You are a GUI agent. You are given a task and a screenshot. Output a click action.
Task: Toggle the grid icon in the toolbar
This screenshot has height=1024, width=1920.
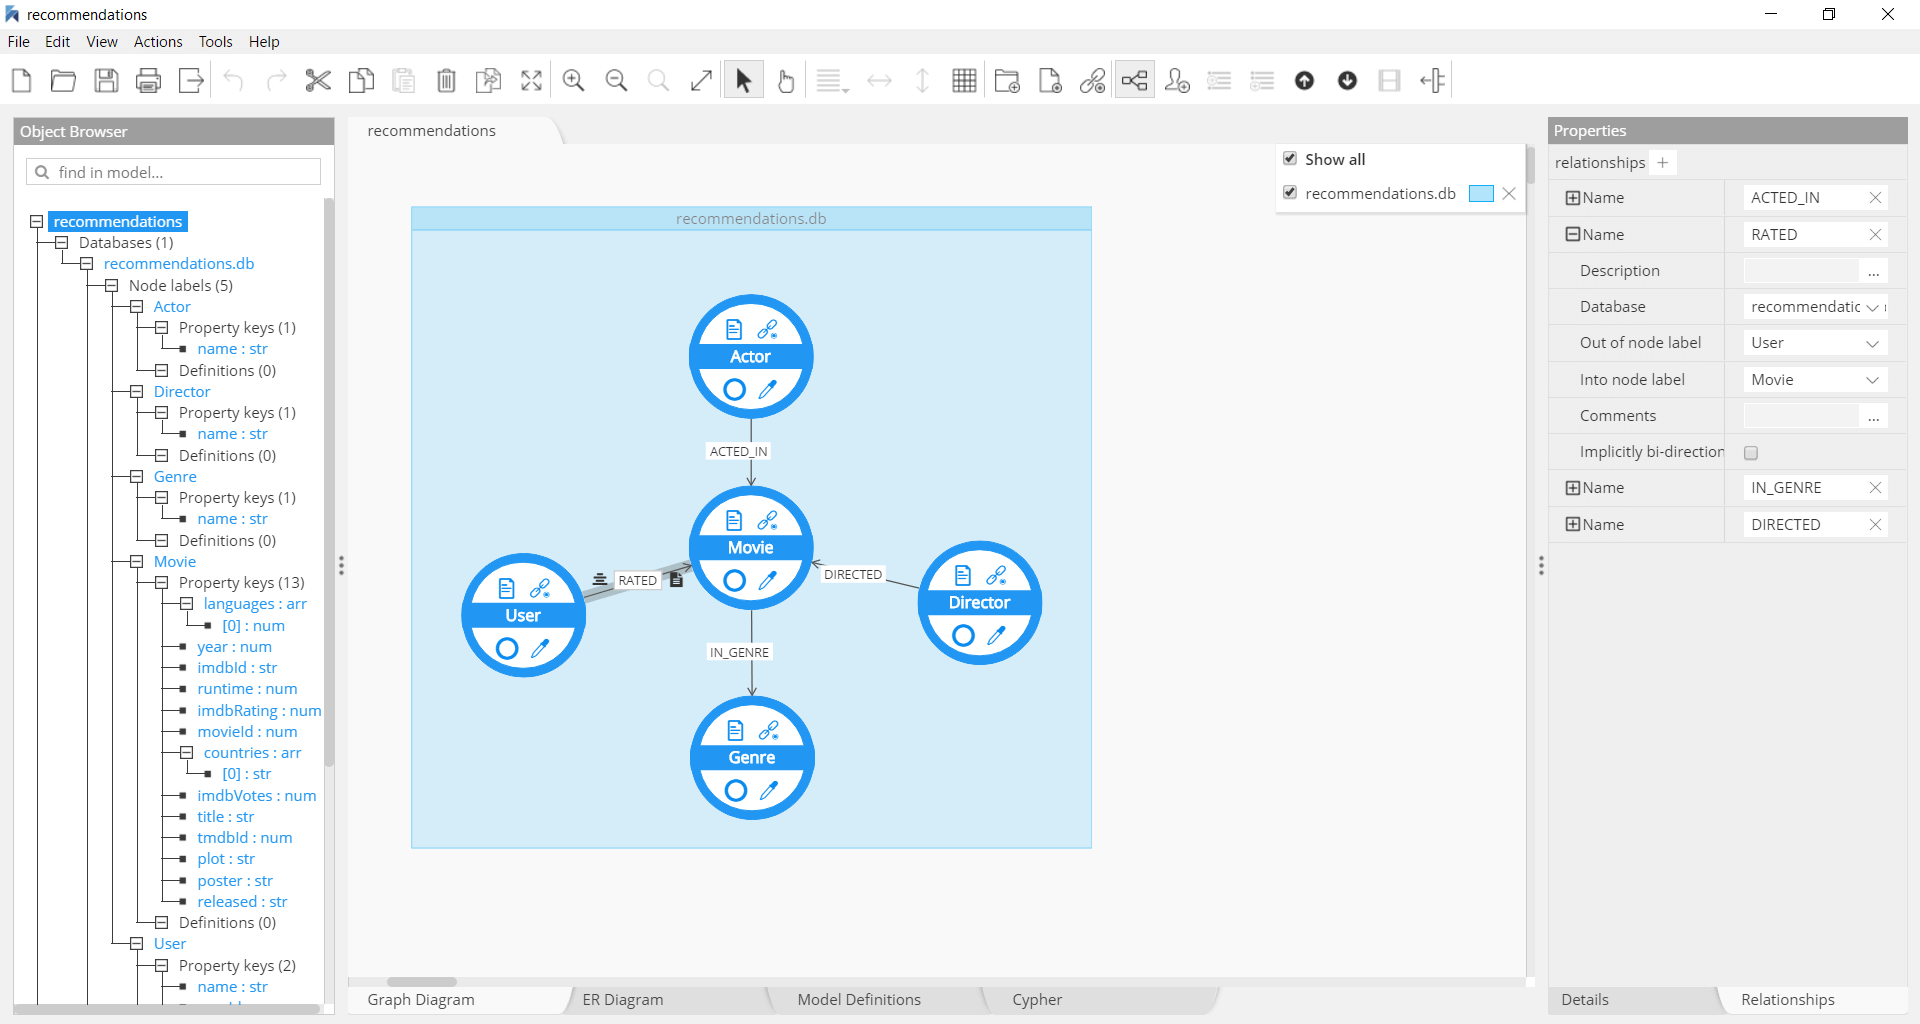pyautogui.click(x=964, y=81)
